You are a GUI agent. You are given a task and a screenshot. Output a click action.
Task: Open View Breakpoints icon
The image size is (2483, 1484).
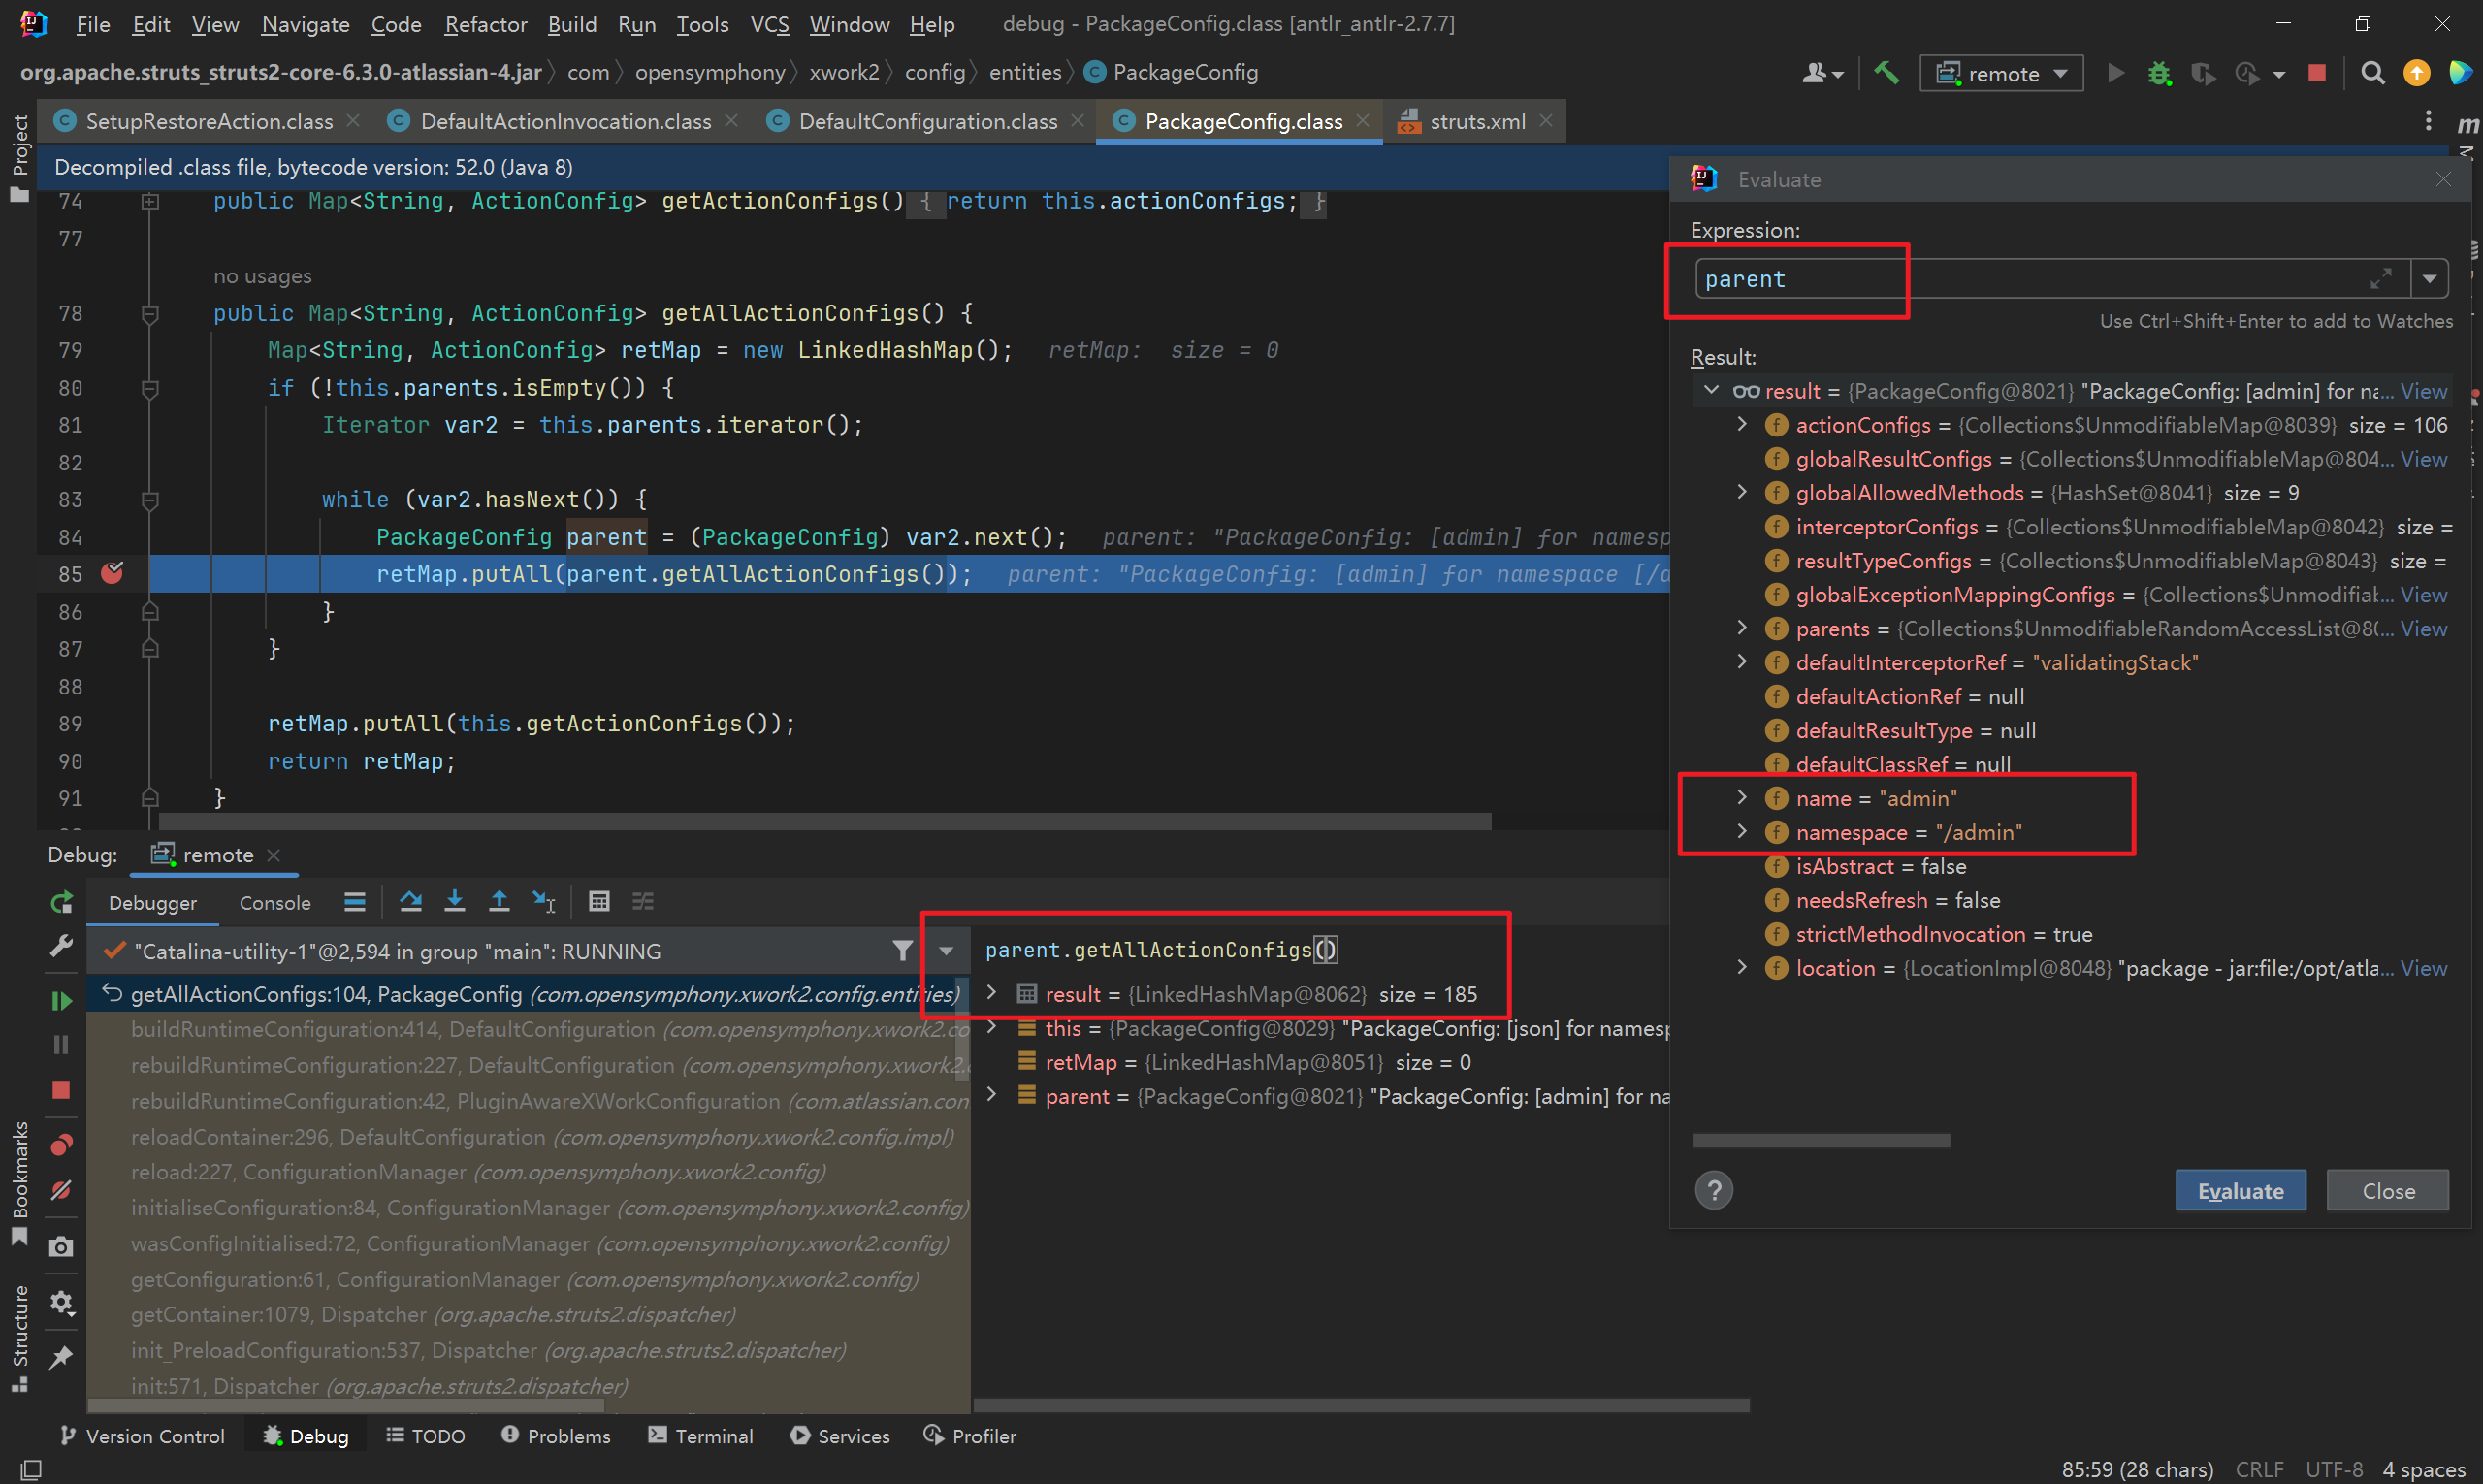pos(61,1144)
